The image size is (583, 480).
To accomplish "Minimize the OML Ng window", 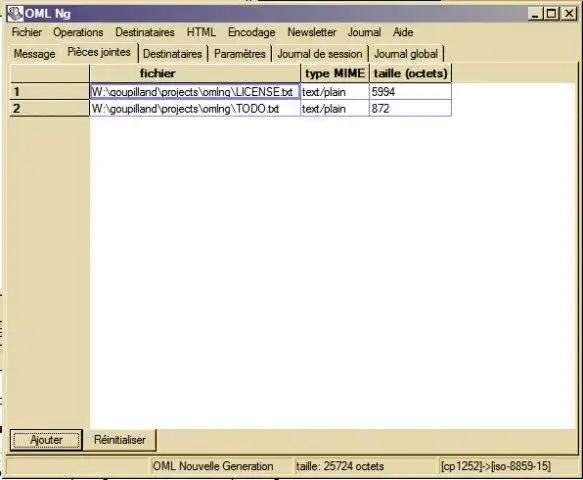I will (535, 14).
